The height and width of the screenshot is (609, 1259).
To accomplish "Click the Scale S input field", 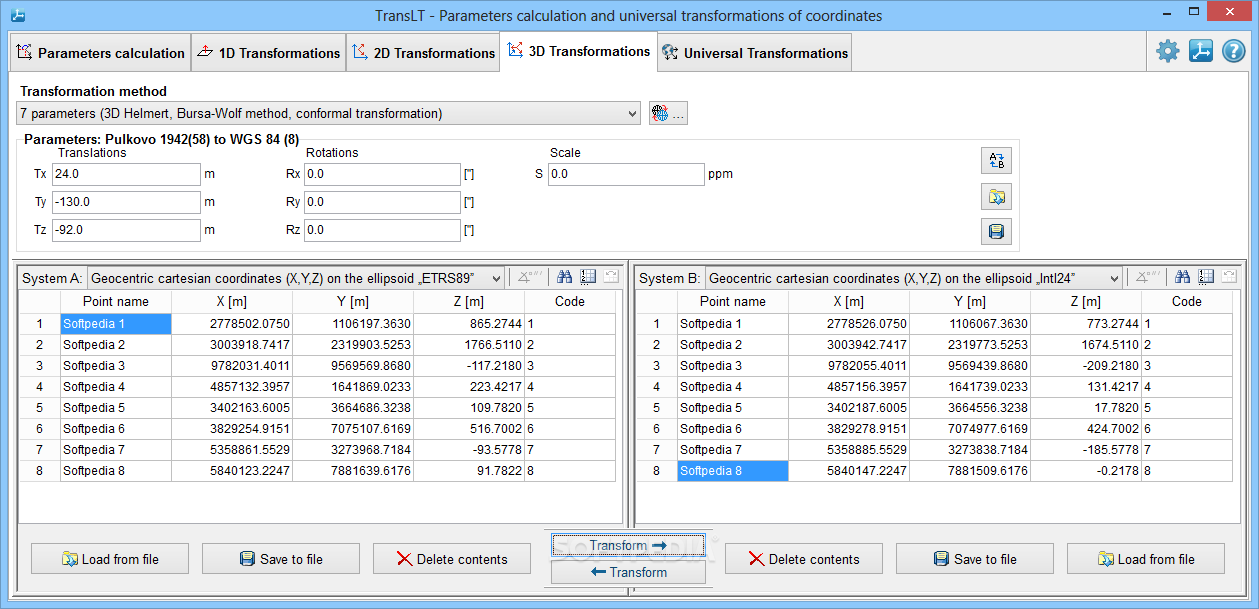I will click(x=626, y=174).
